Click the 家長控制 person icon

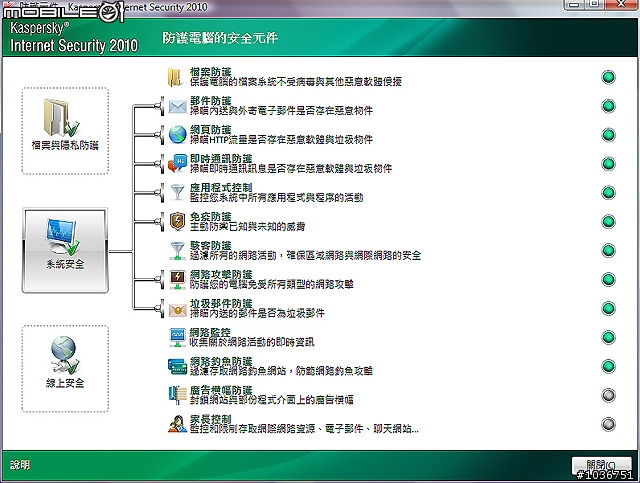pyautogui.click(x=177, y=424)
